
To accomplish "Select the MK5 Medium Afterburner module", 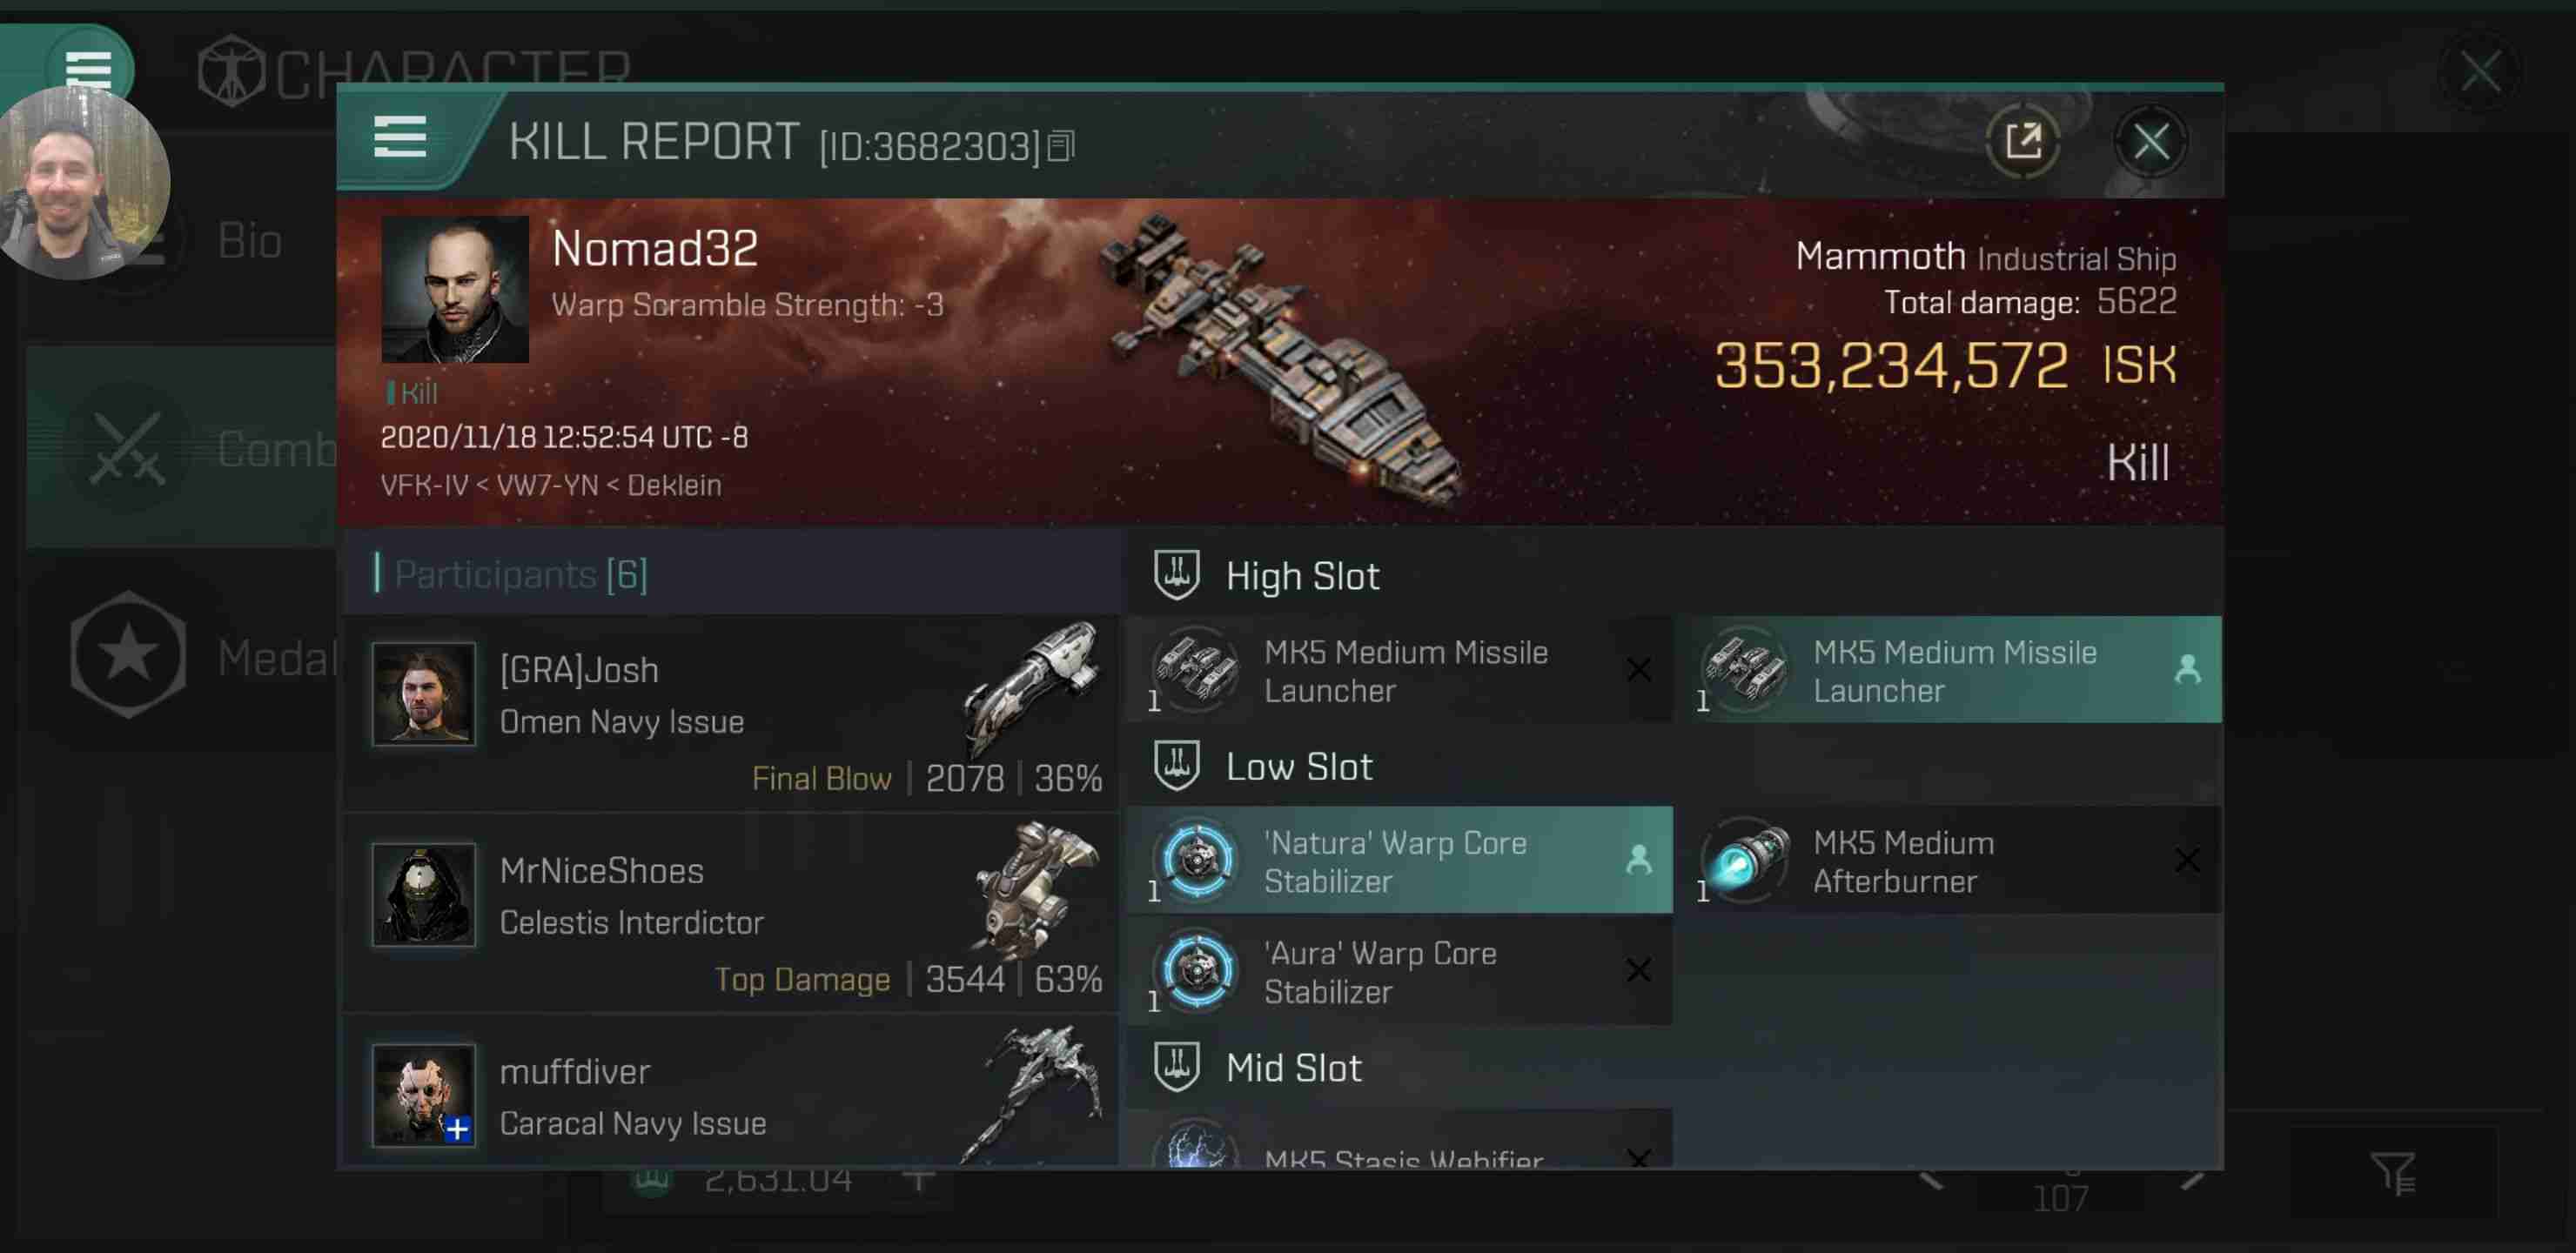I will click(x=1955, y=860).
